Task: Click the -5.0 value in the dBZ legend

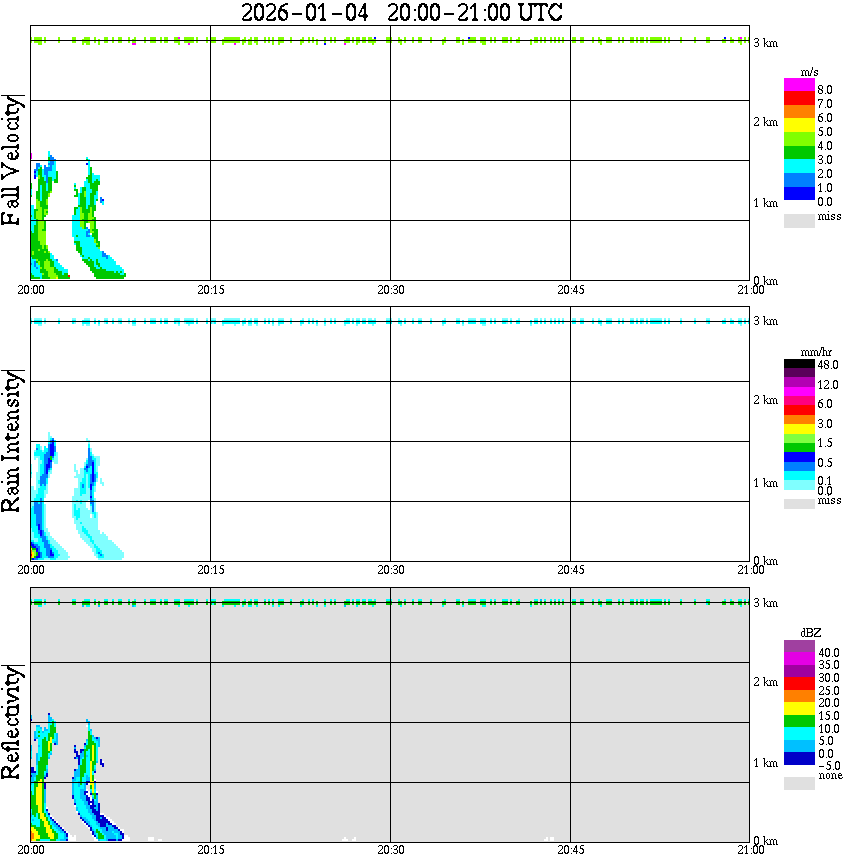Action: pos(829,766)
